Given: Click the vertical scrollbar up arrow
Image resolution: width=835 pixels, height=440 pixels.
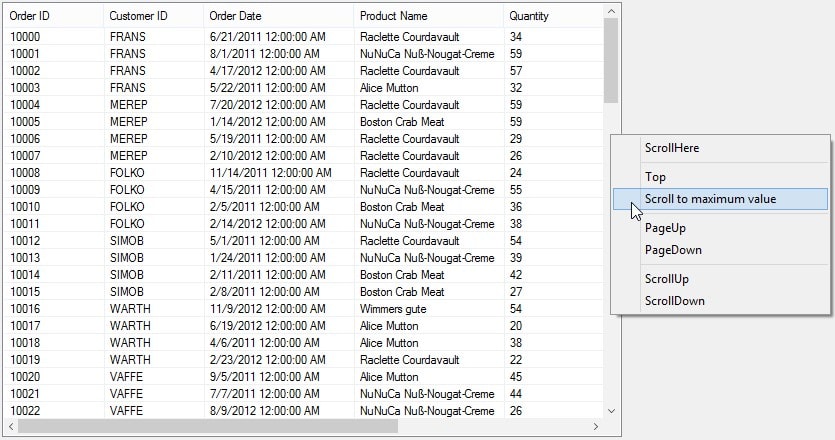Looking at the screenshot, I should click(x=611, y=11).
